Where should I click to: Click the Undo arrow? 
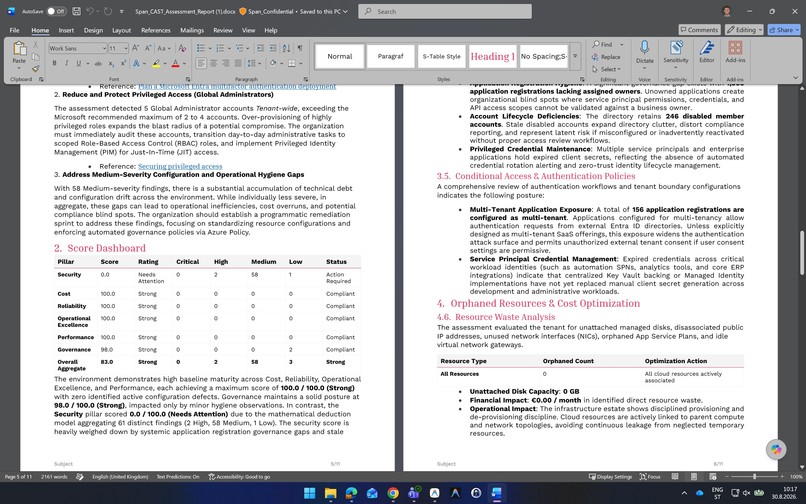(90, 11)
